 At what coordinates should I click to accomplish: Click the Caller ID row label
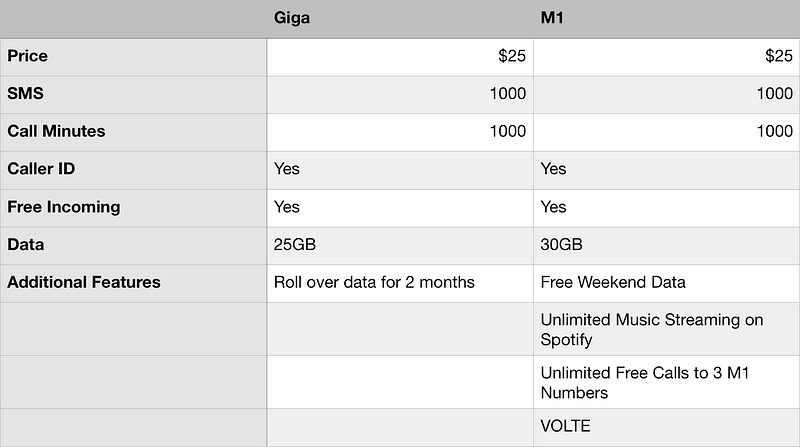coord(133,169)
